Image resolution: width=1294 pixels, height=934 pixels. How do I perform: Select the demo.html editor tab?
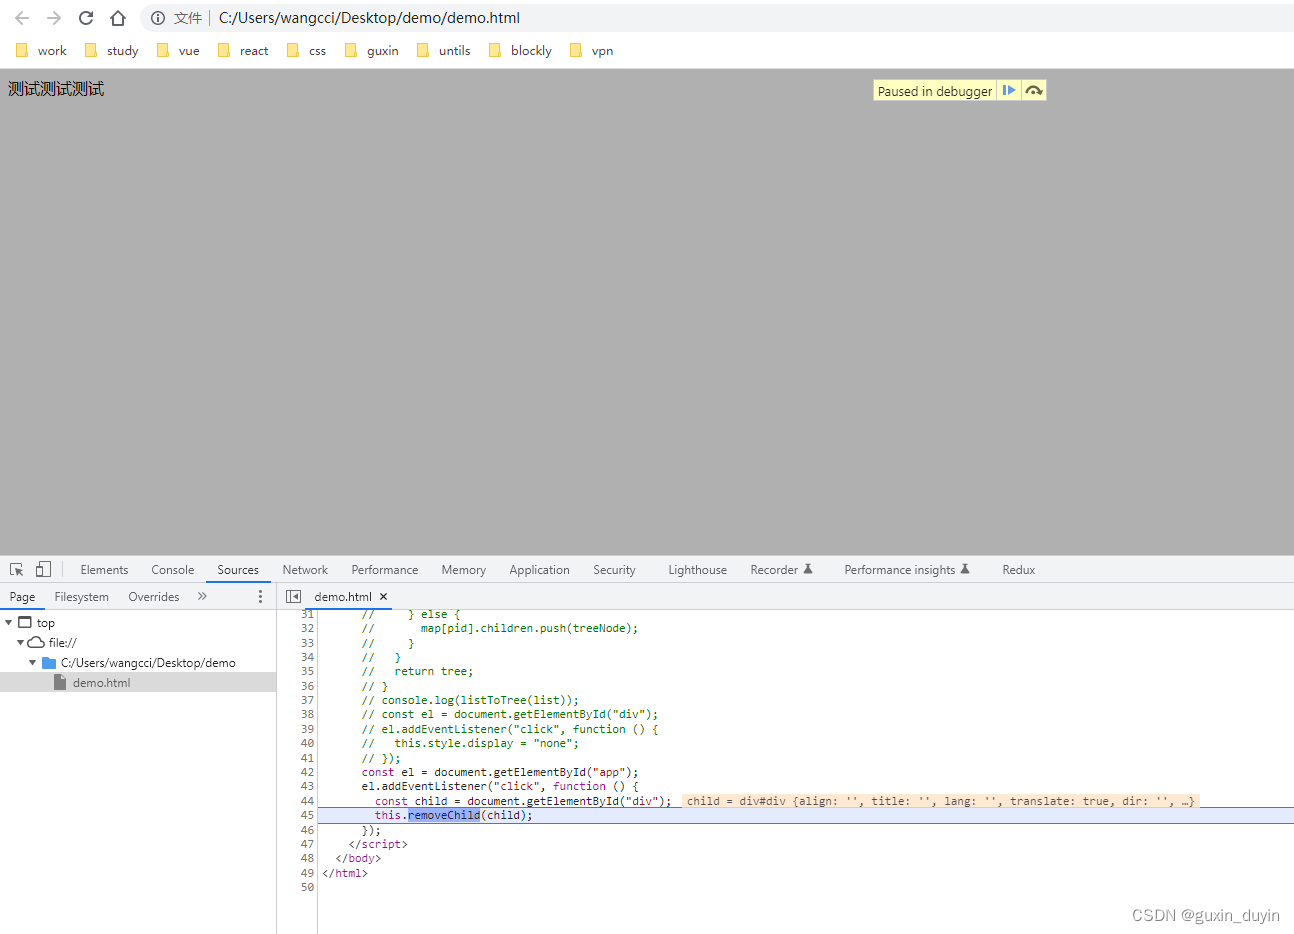click(x=343, y=597)
